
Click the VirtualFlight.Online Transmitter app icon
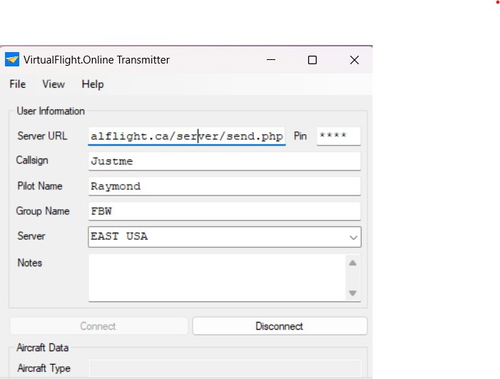point(12,60)
